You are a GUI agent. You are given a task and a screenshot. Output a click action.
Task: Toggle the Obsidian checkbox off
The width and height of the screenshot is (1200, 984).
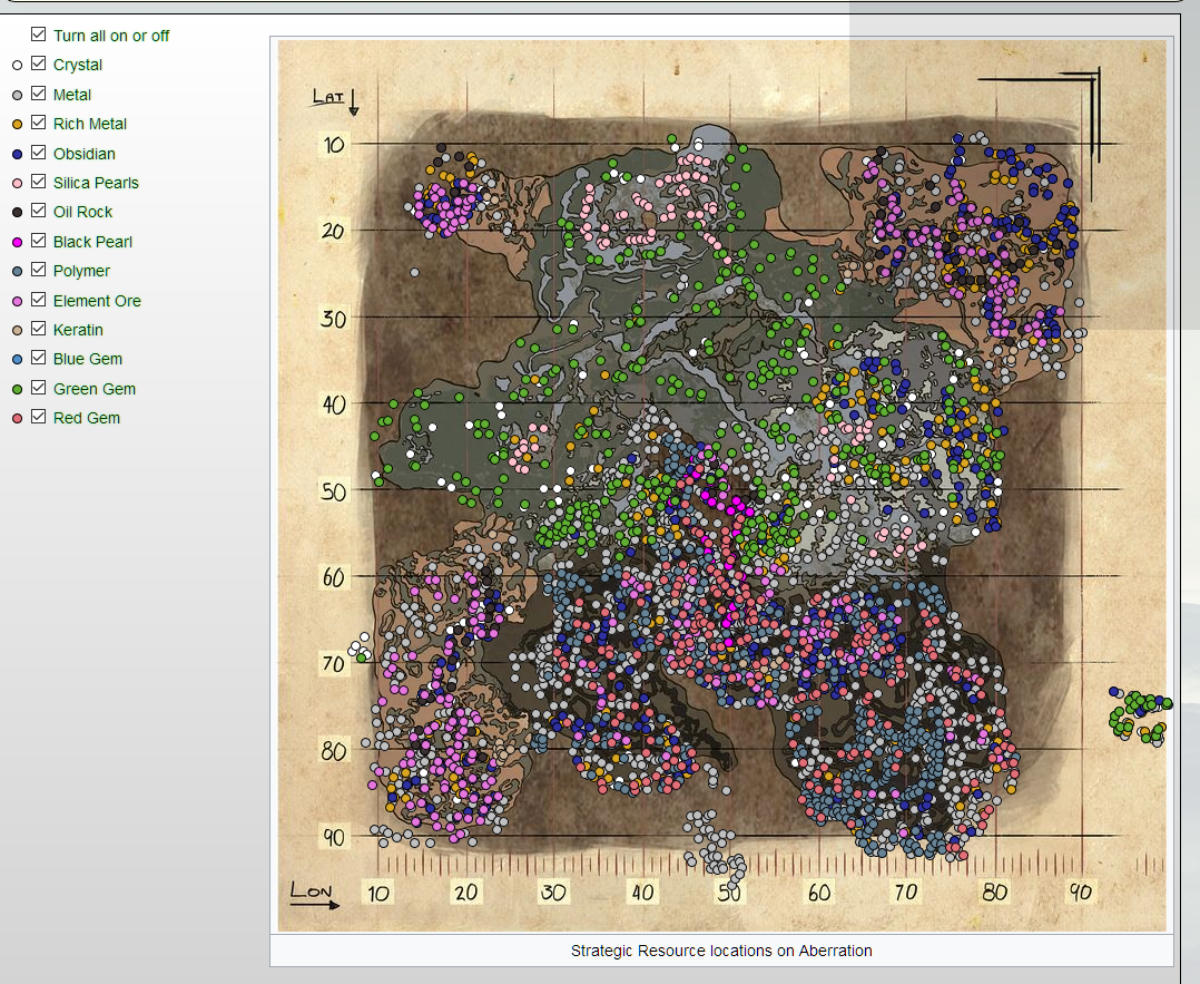(x=39, y=152)
